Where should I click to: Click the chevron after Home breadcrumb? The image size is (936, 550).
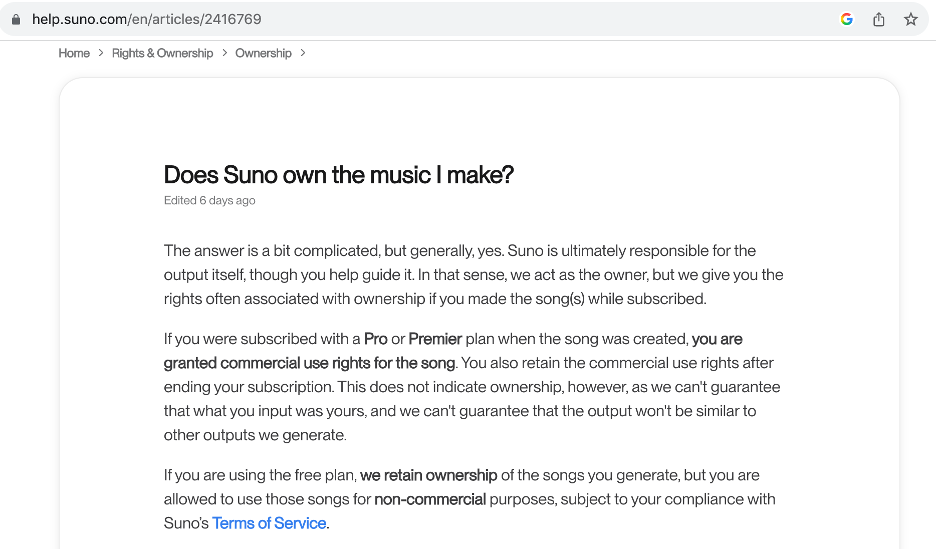click(101, 53)
